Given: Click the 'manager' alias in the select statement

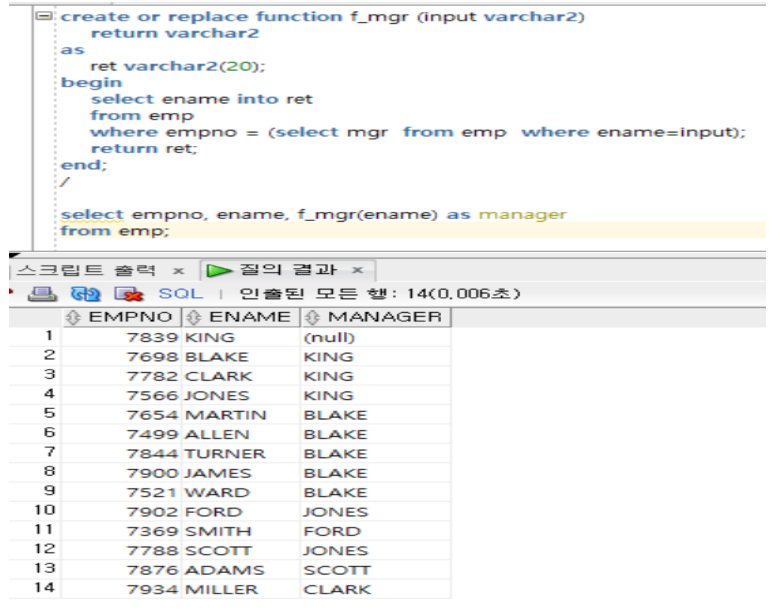Looking at the screenshot, I should pyautogui.click(x=522, y=215).
